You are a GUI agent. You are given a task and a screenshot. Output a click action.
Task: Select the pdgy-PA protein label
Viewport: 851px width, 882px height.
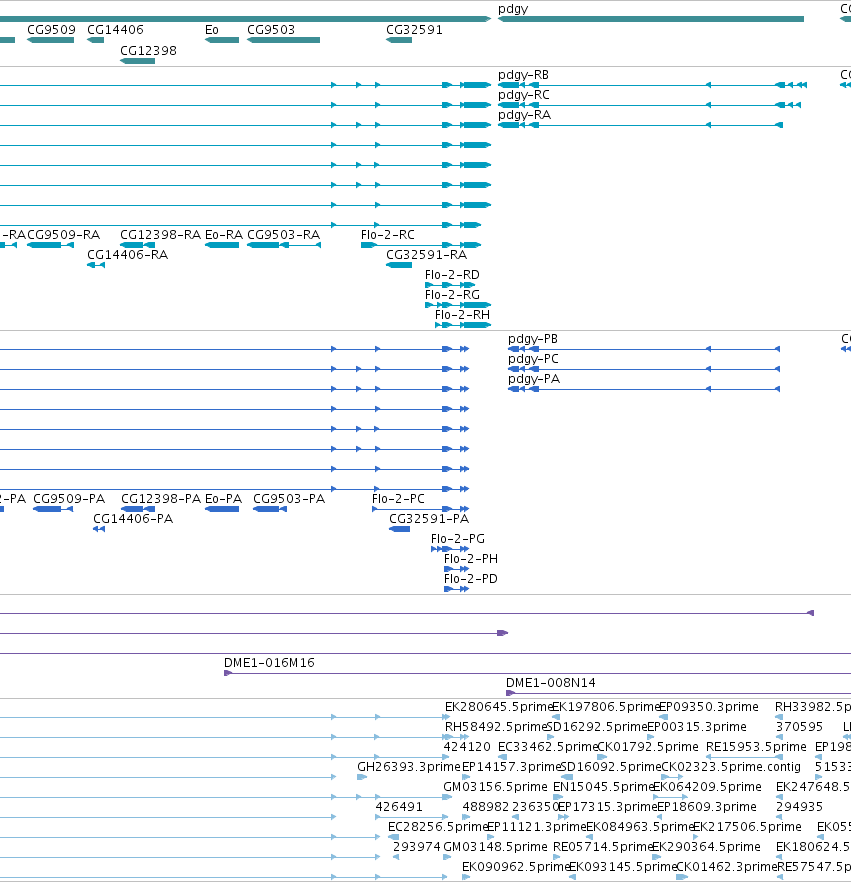pyautogui.click(x=534, y=379)
